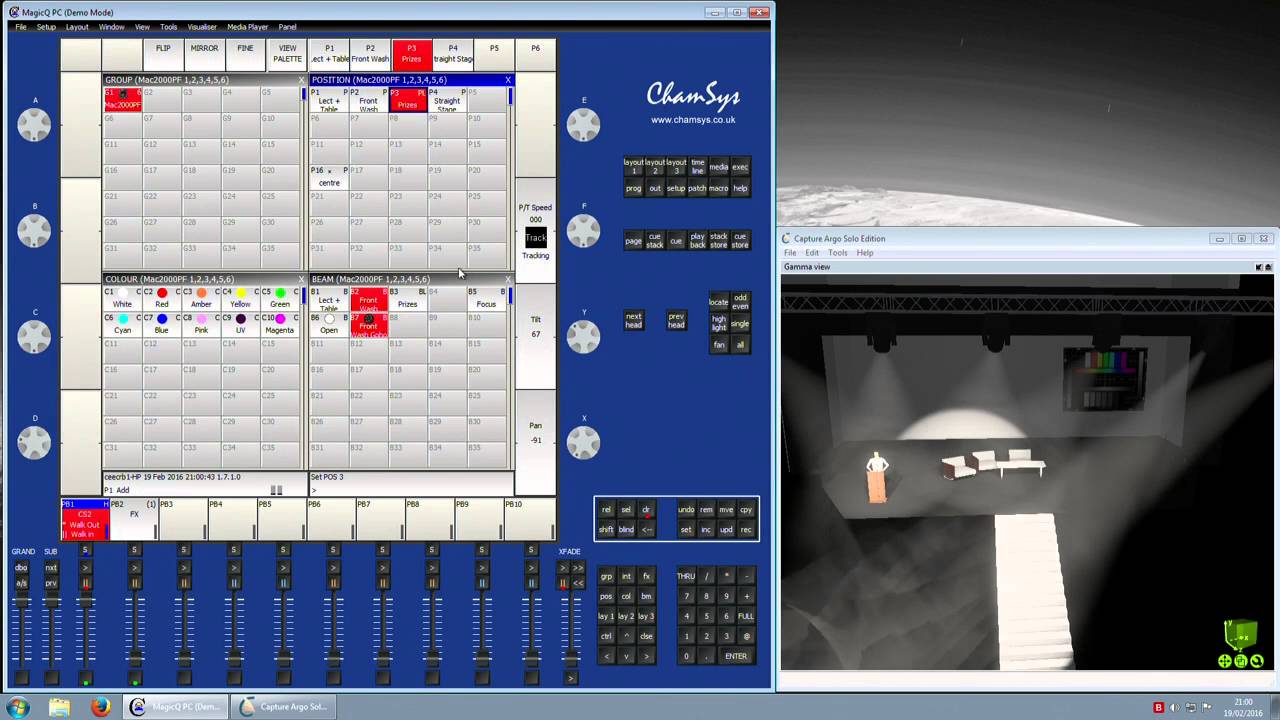Click the ENTER keypad button

click(736, 656)
